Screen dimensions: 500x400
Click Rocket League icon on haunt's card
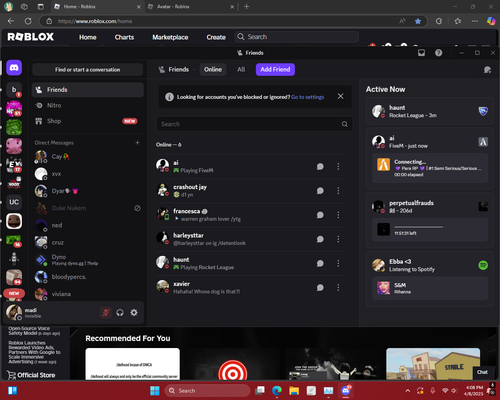pos(483,111)
